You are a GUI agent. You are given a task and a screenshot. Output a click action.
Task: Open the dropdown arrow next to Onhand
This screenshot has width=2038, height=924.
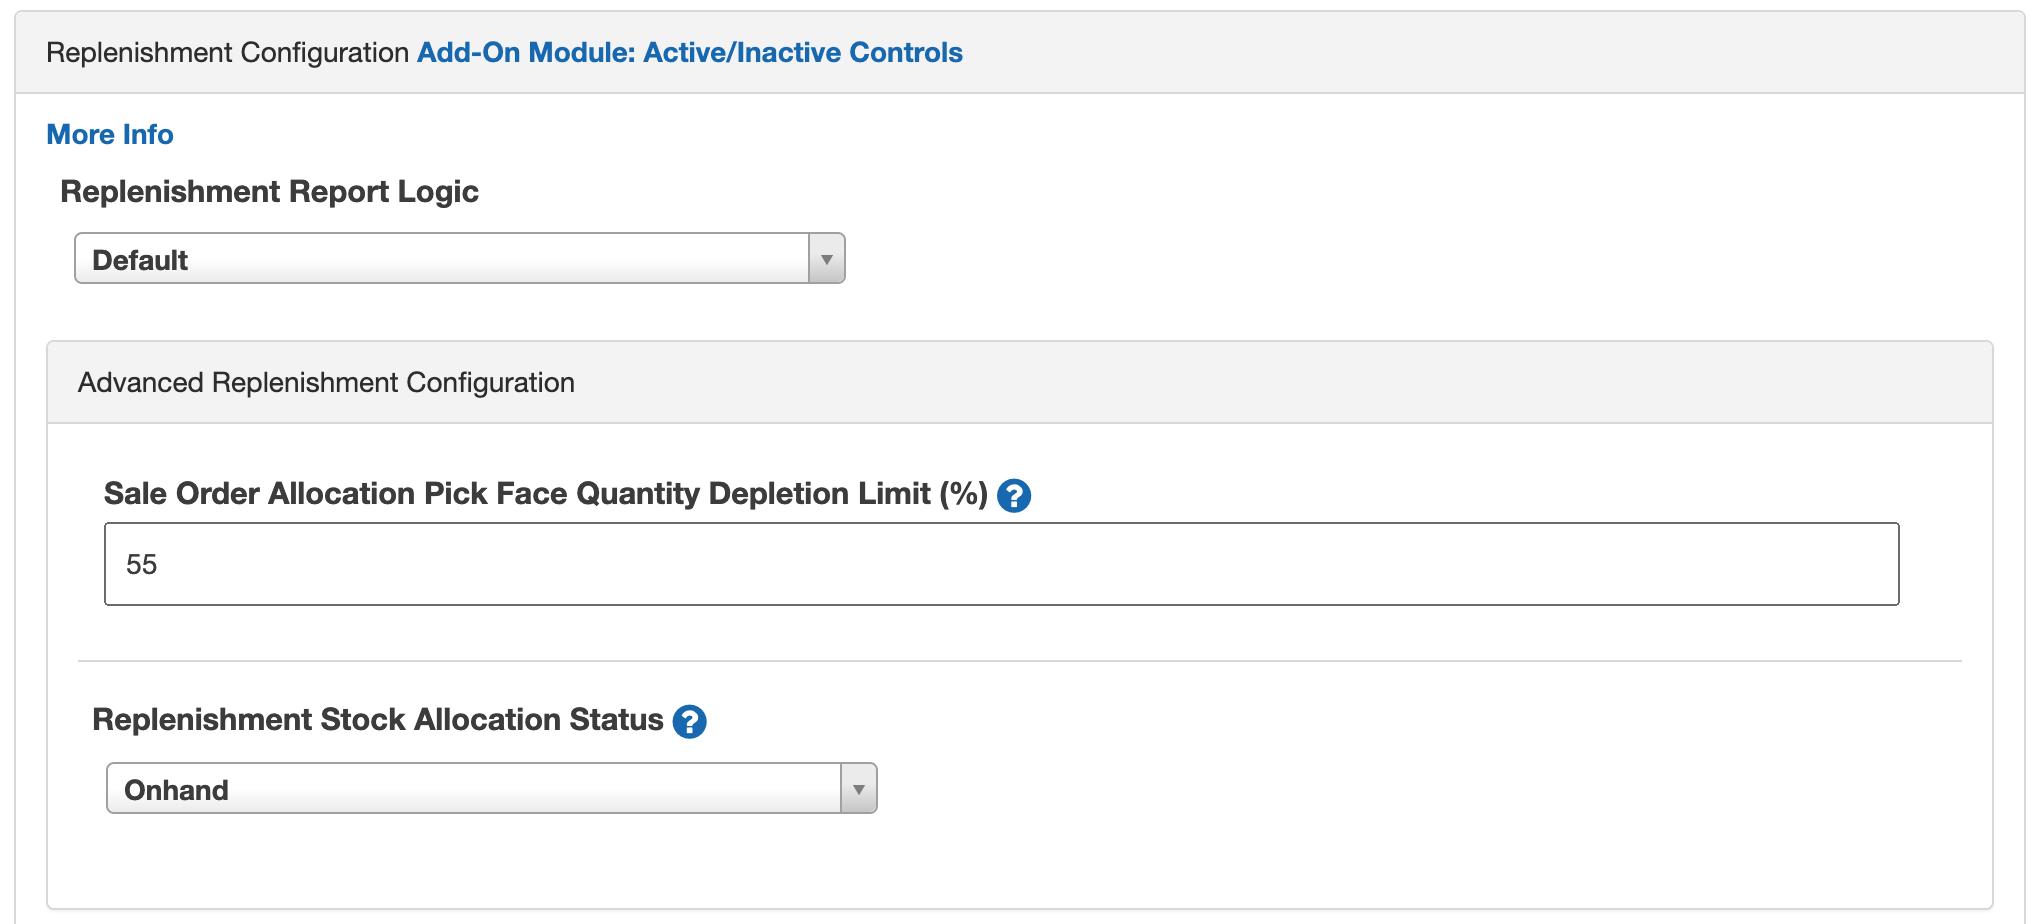pos(857,788)
